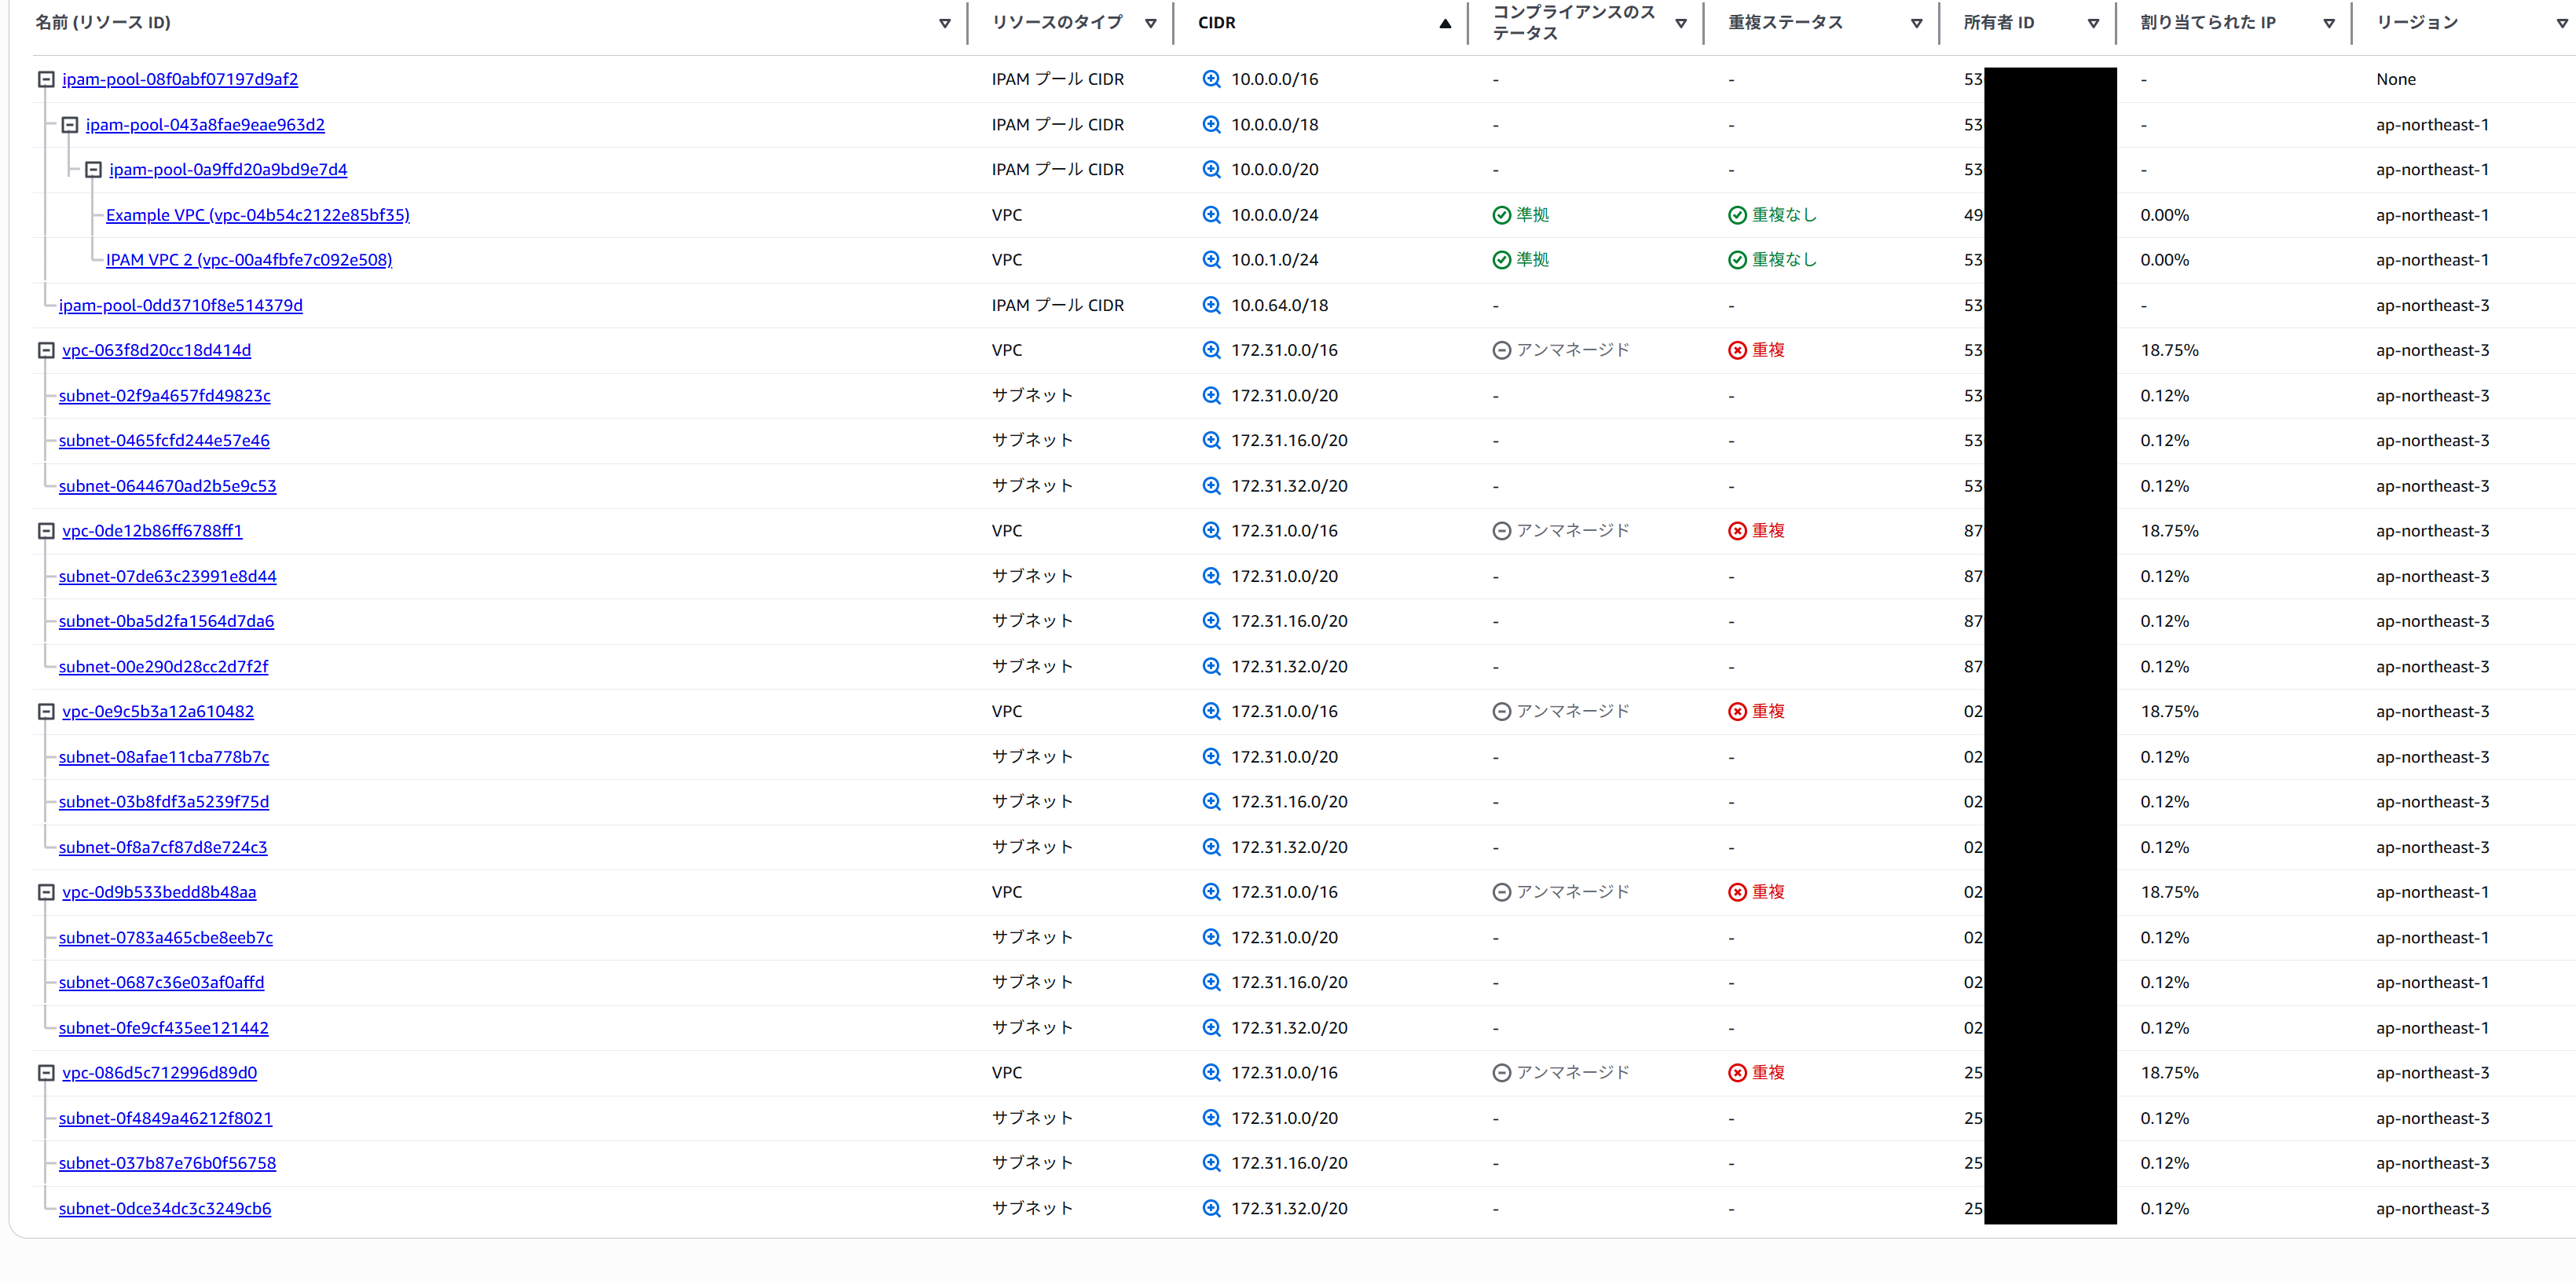2576x1281 pixels.
Task: Open filter menu for コンプライアンスのステータス column
Action: [1681, 23]
